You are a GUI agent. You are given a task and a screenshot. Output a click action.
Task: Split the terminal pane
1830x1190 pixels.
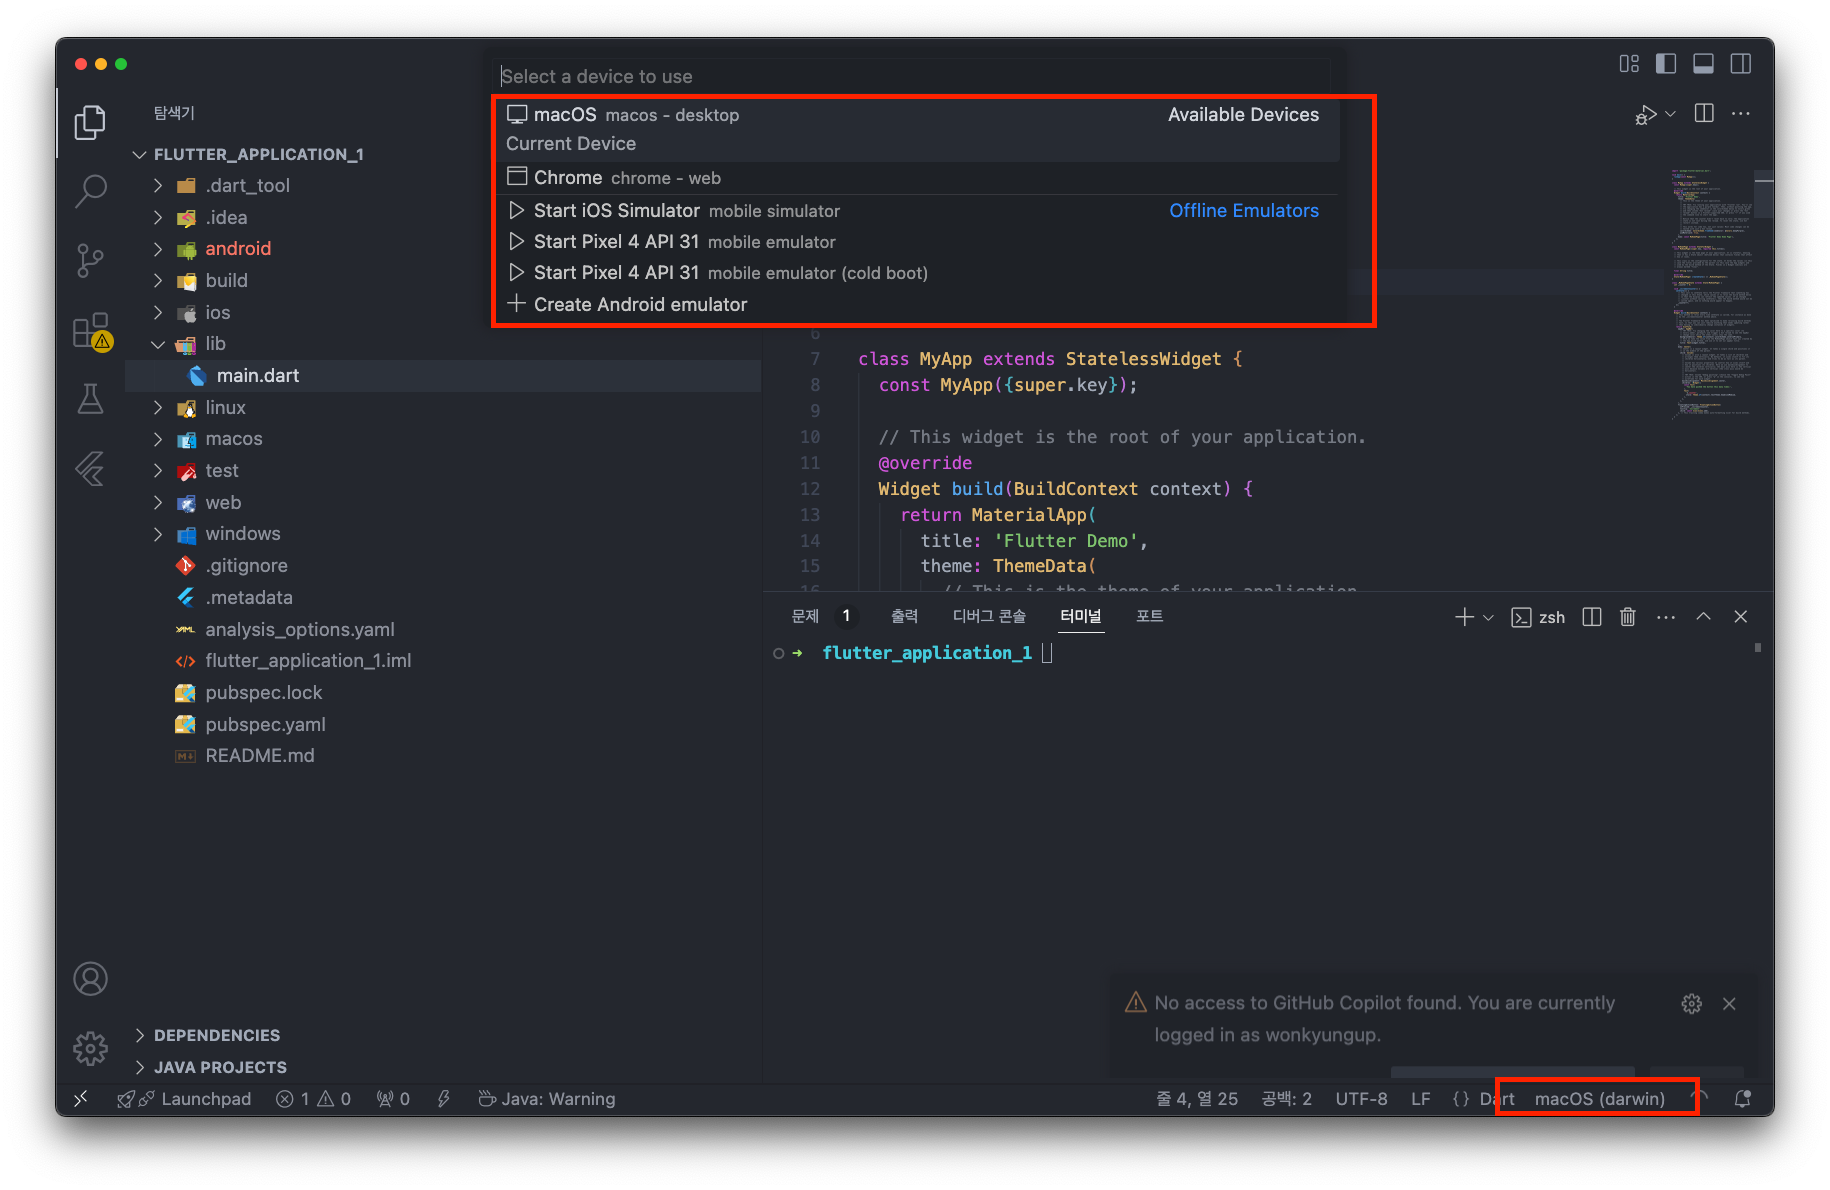(1592, 617)
